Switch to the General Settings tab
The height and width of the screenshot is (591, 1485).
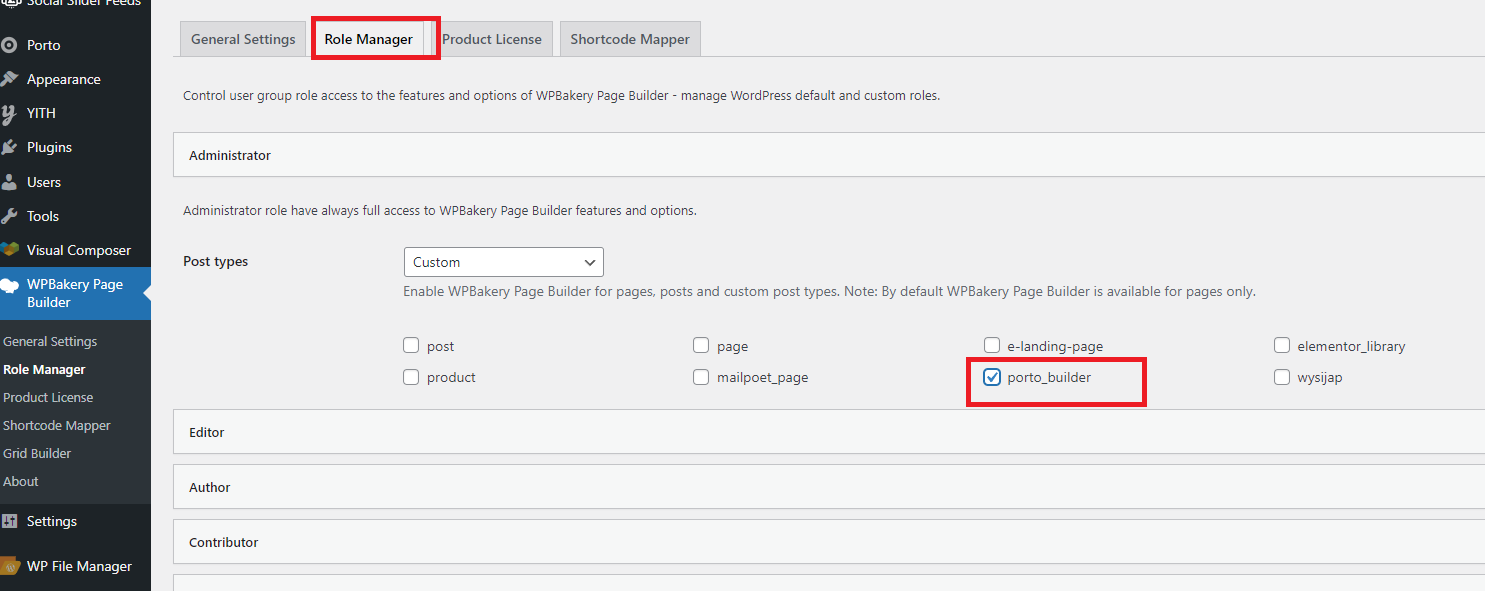pos(243,39)
